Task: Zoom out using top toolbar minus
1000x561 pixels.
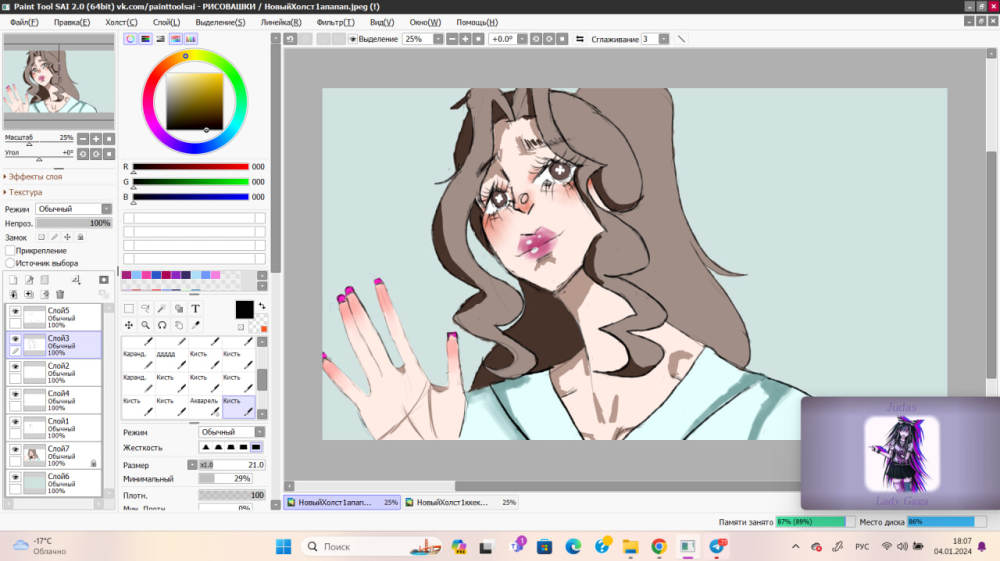Action: tap(452, 39)
